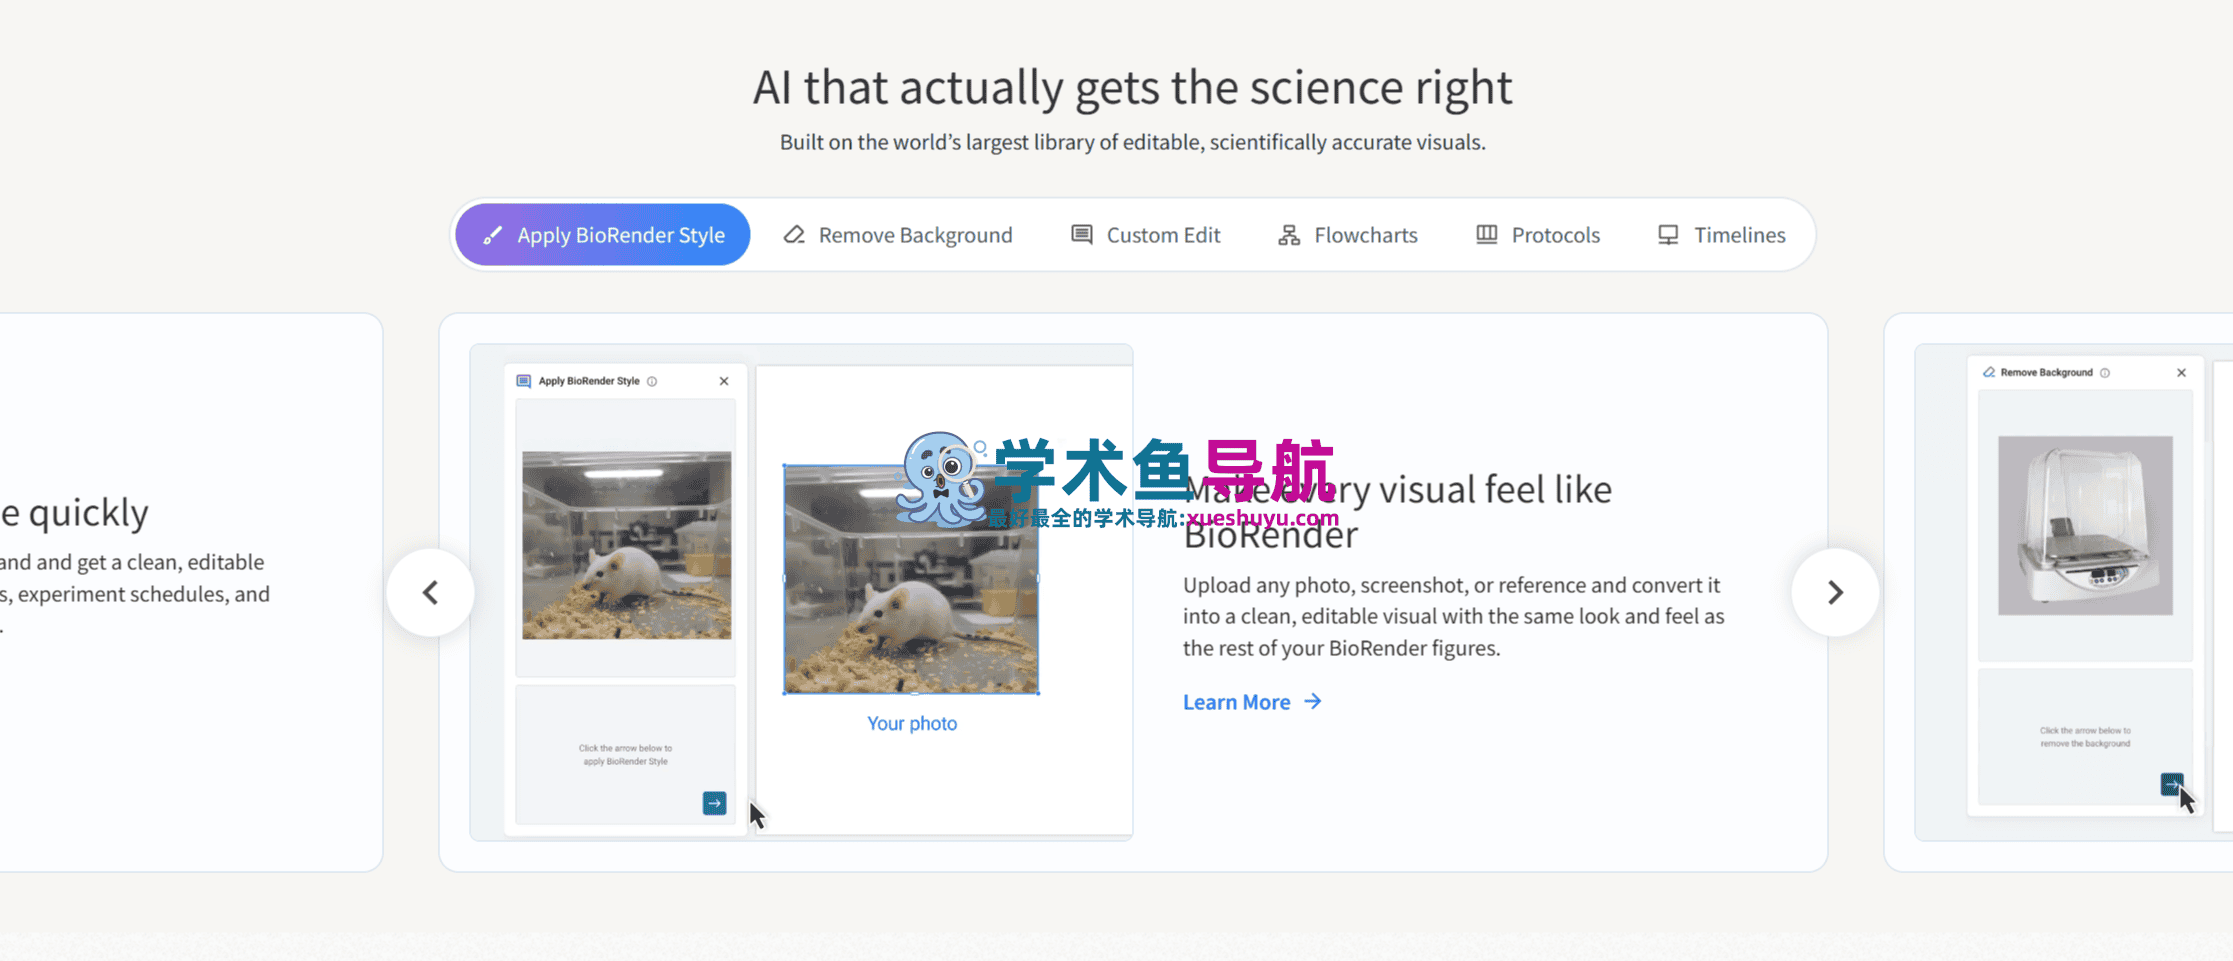Click info icon beside Remove Background title
Viewport: 2233px width, 961px height.
tap(2105, 372)
